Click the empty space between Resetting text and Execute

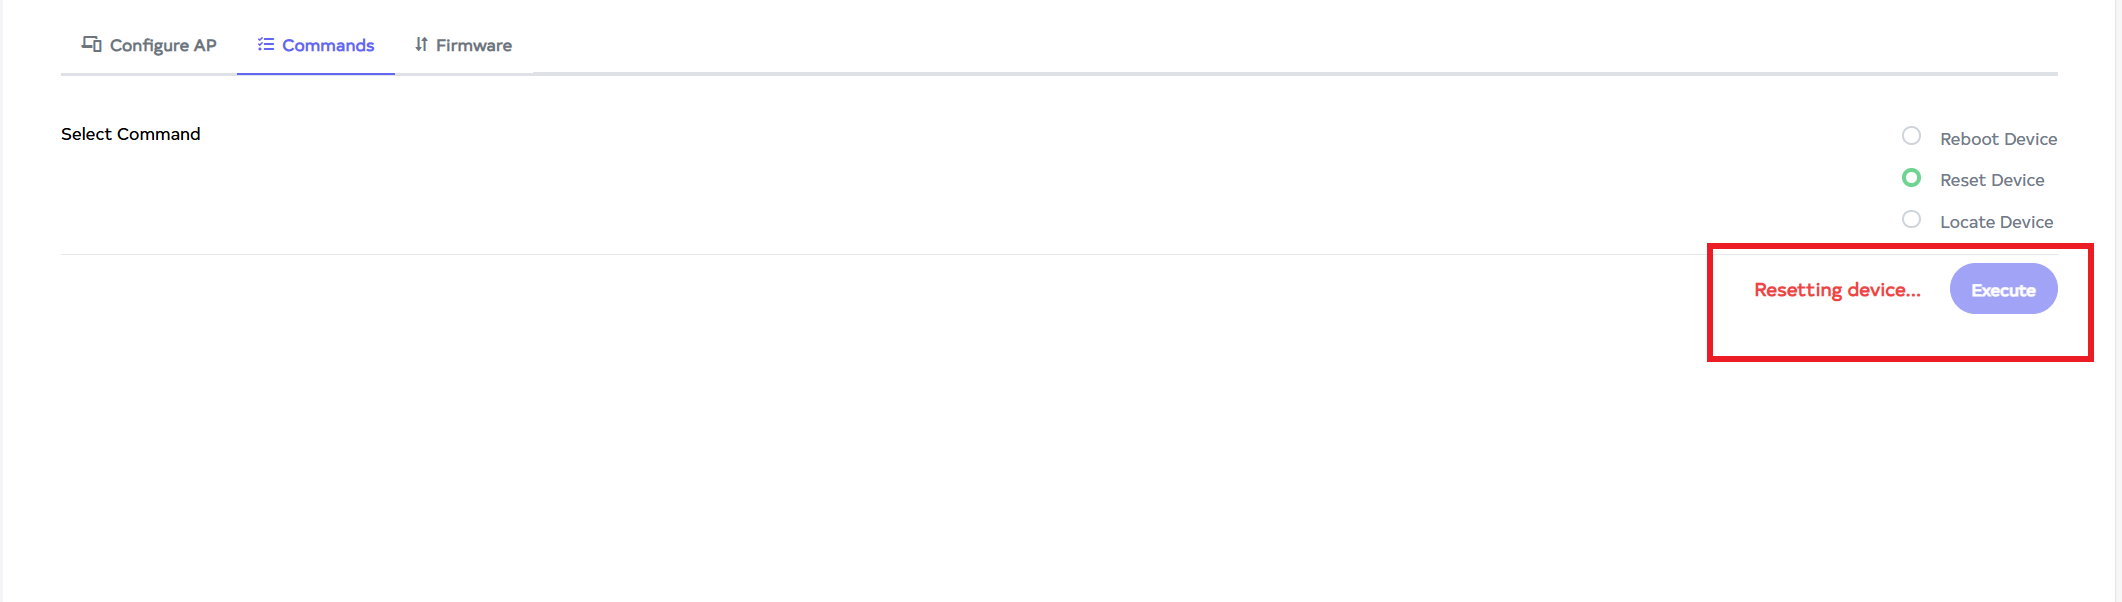click(1936, 290)
